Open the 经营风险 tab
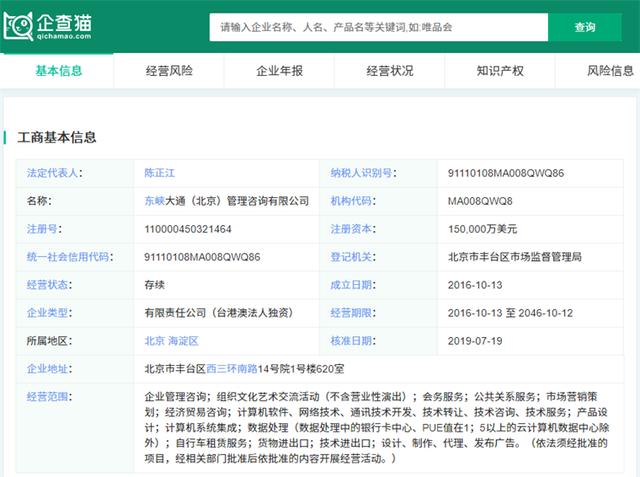This screenshot has width=640, height=477. coord(169,70)
